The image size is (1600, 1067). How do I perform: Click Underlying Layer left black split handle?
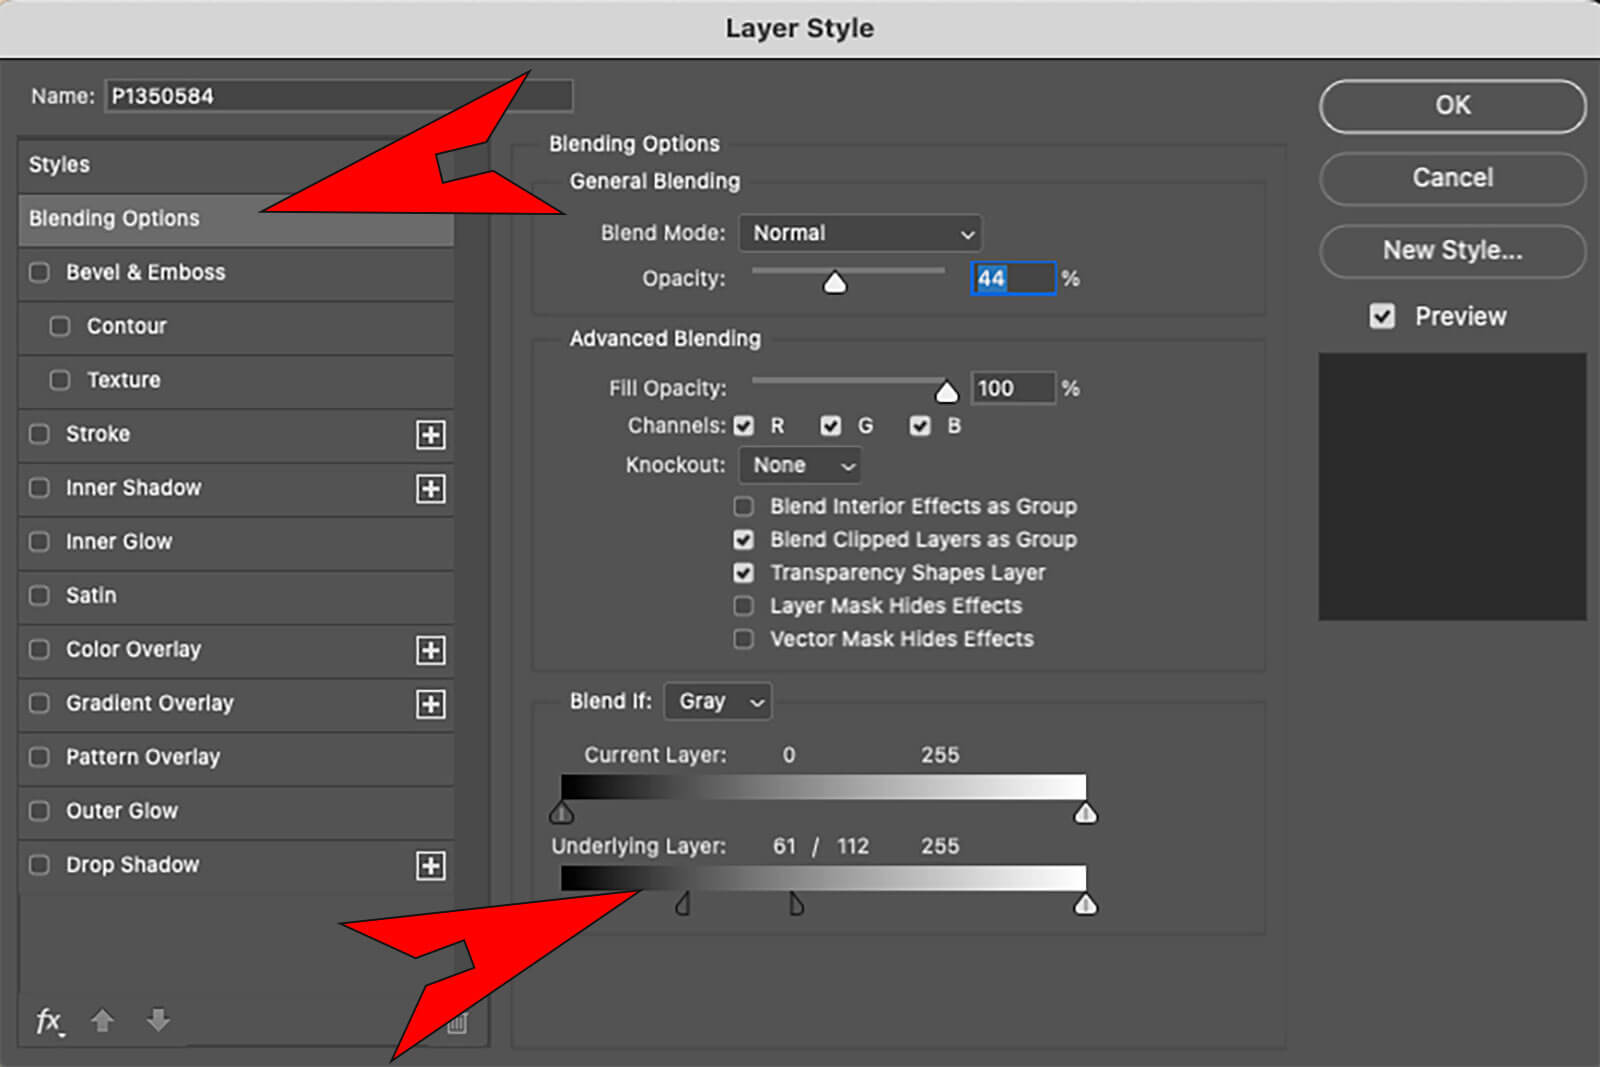tap(683, 903)
